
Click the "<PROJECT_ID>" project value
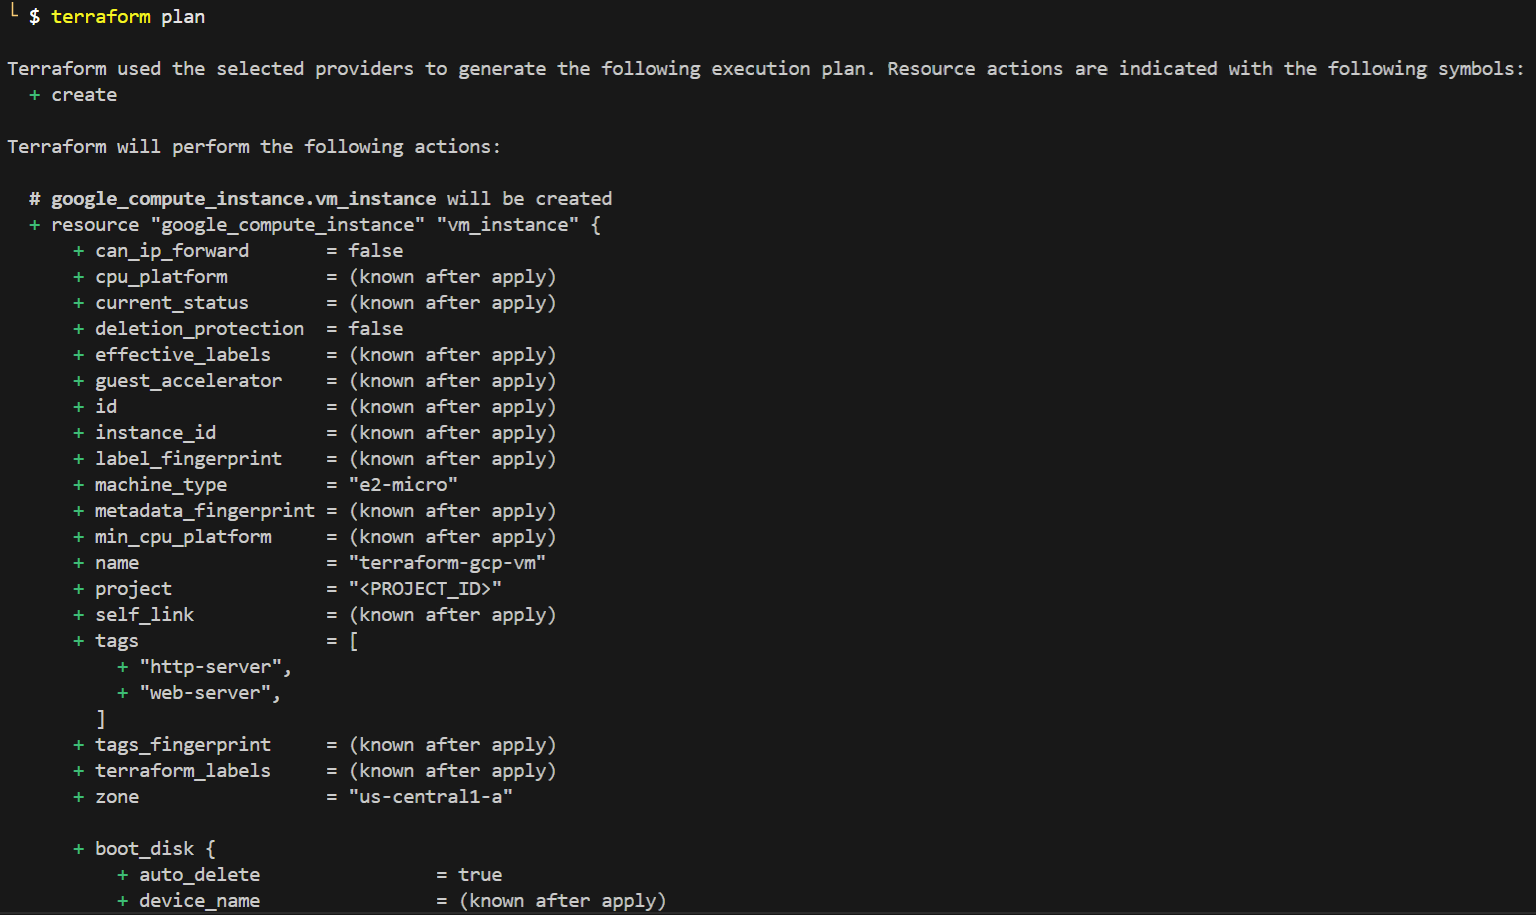click(425, 589)
